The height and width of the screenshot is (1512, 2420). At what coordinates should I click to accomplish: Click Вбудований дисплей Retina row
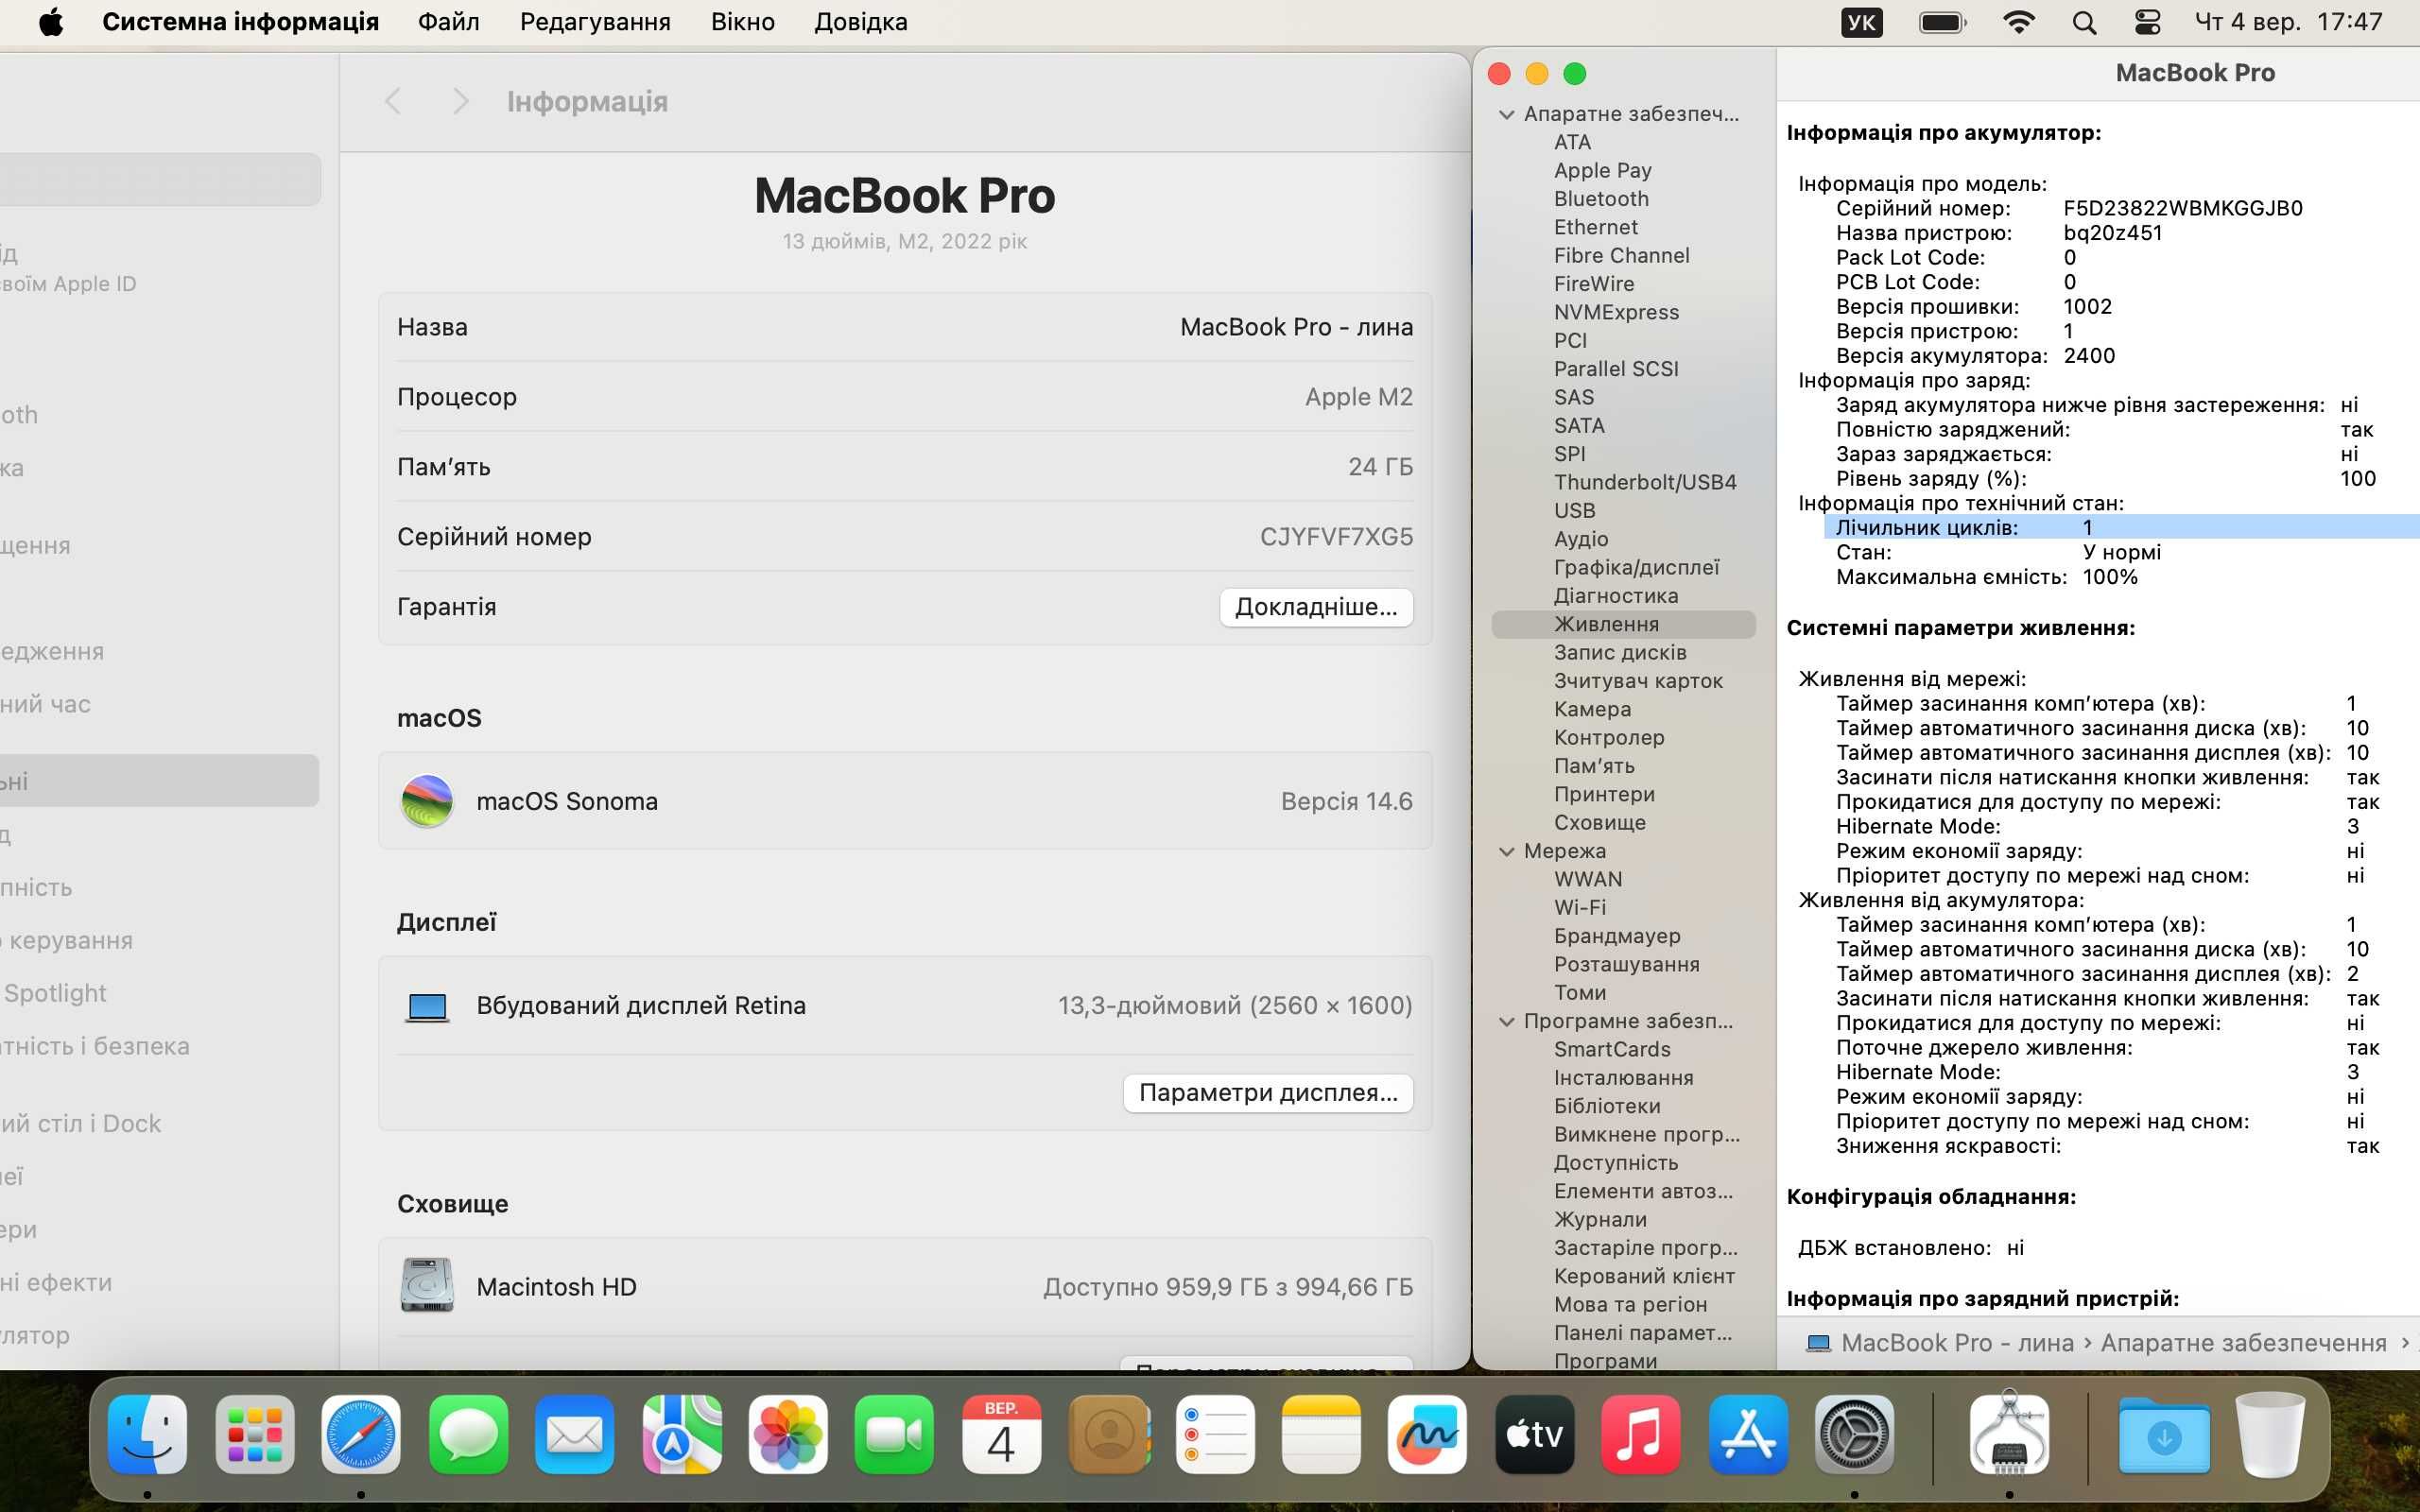click(905, 1006)
